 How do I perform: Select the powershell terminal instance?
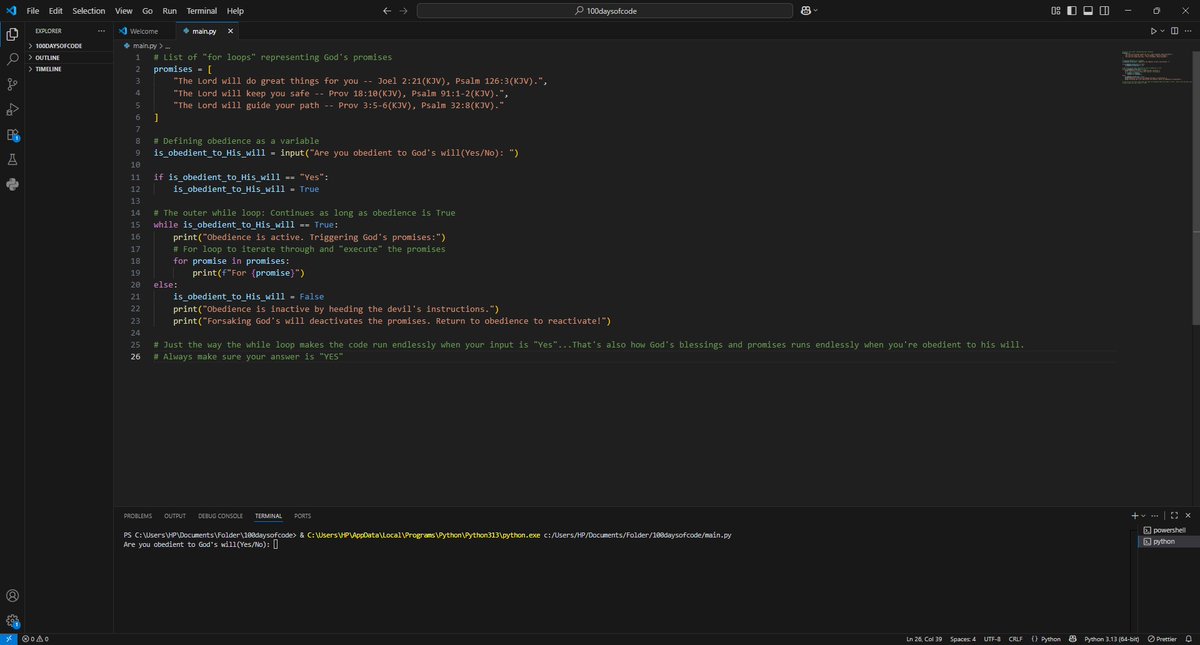1168,530
